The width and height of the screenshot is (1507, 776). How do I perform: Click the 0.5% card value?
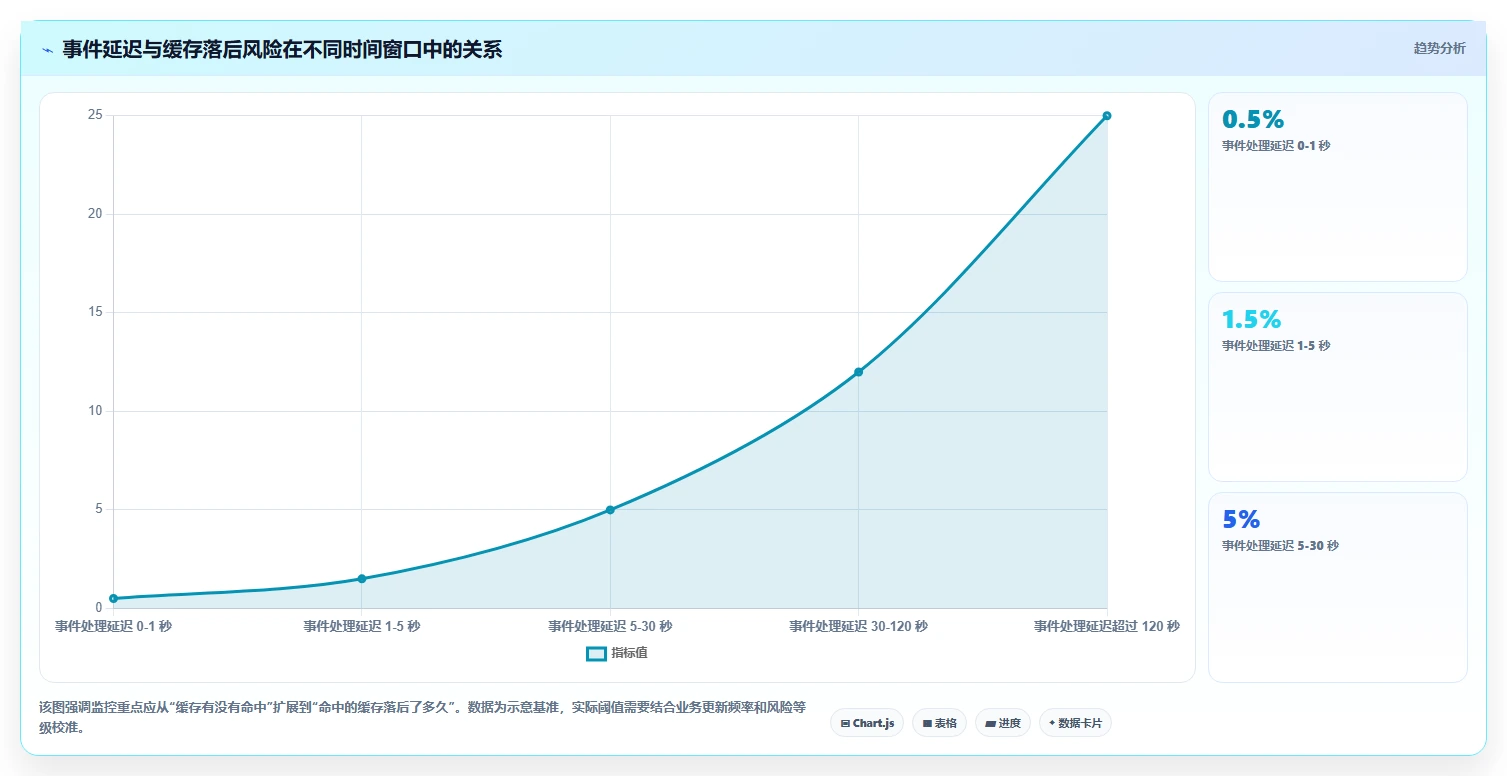[1253, 119]
